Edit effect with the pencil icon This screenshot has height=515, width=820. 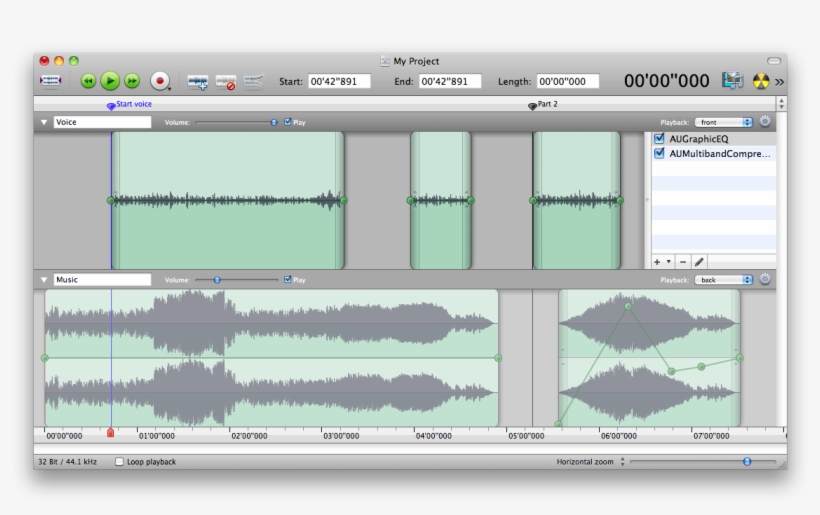(699, 262)
